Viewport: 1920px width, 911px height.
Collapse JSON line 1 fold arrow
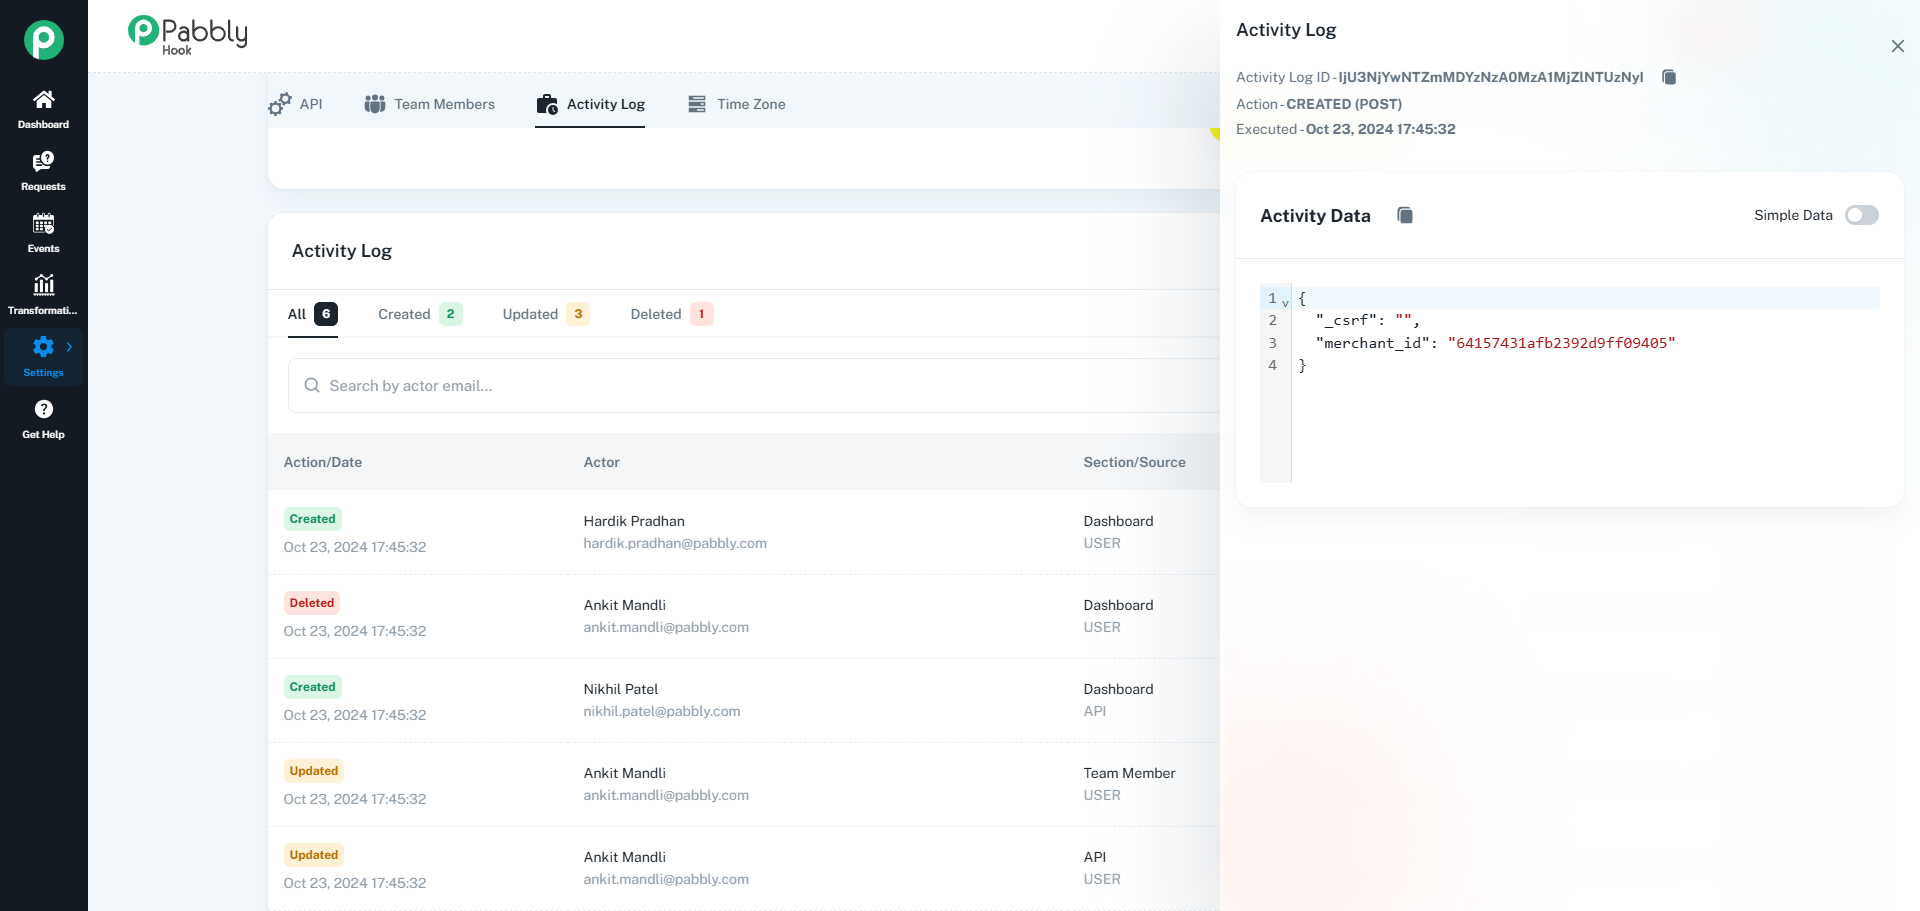pyautogui.click(x=1285, y=302)
